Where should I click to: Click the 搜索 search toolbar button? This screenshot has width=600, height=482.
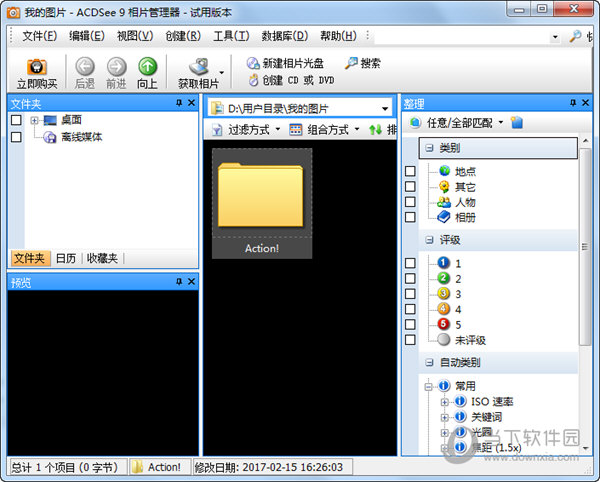[x=362, y=63]
